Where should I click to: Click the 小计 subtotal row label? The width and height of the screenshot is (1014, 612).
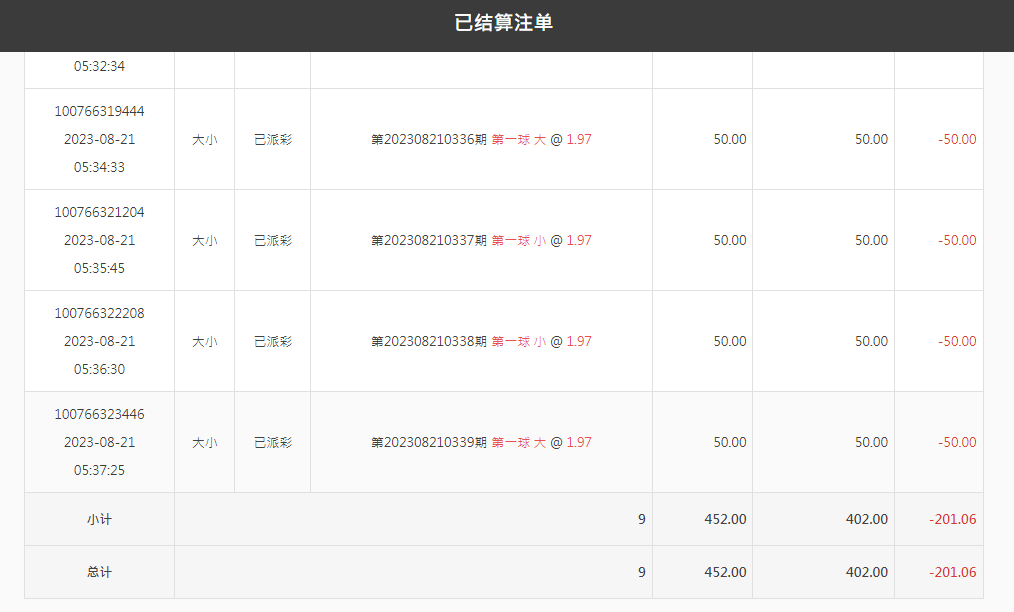[x=99, y=519]
